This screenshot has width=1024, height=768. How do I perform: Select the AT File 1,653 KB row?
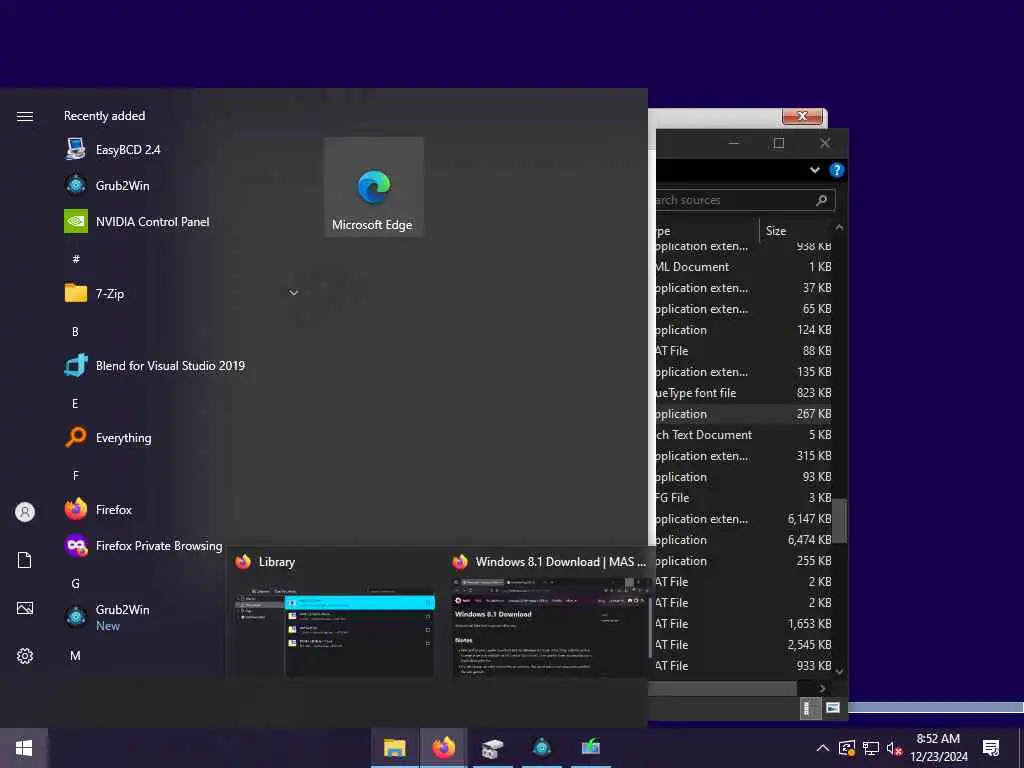[x=743, y=624]
